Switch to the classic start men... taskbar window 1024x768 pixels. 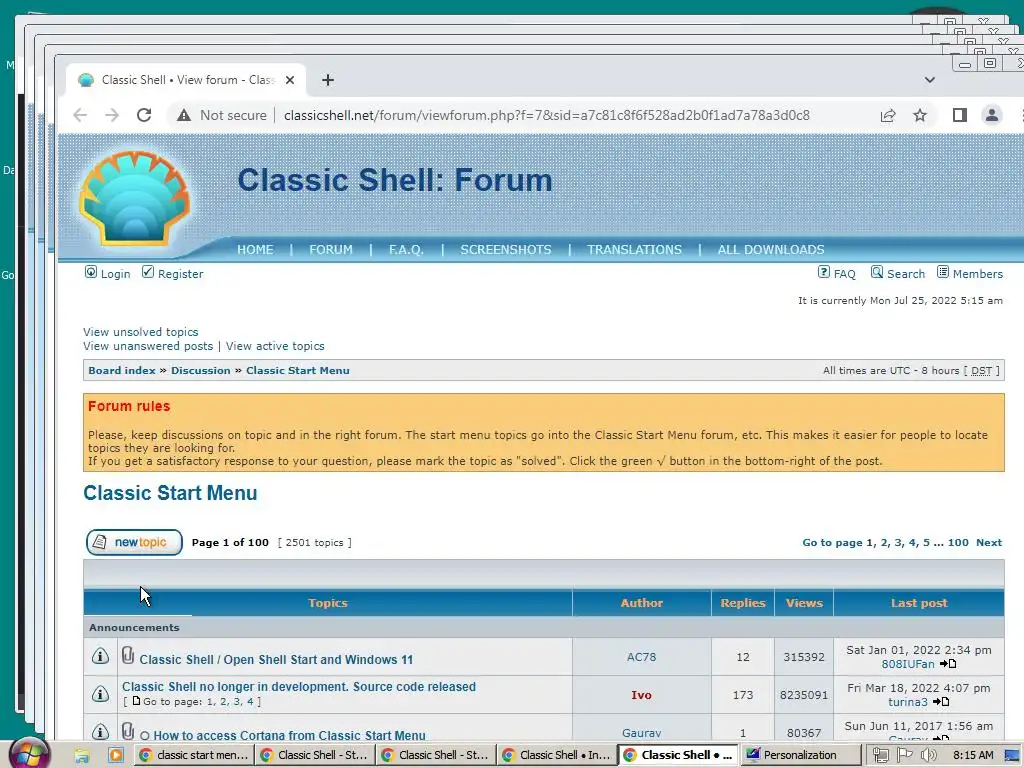(194, 755)
